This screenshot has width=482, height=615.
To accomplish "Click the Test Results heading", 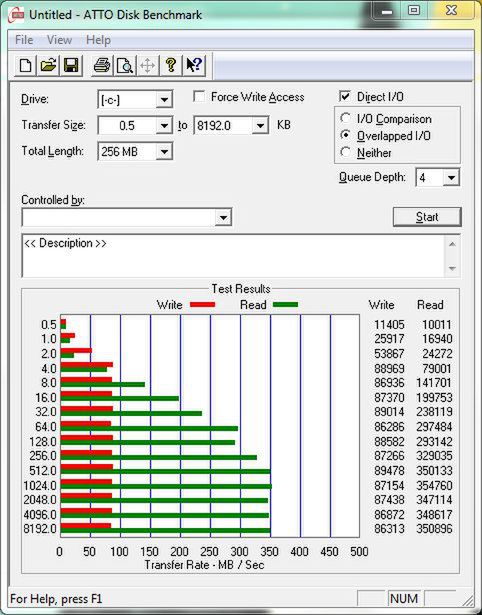I will 241,289.
